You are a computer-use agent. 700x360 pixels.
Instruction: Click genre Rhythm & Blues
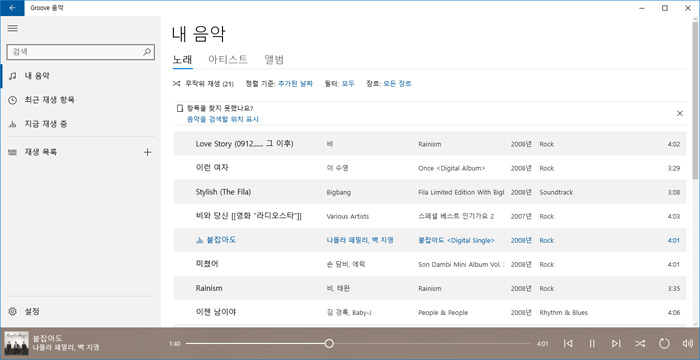tap(564, 313)
